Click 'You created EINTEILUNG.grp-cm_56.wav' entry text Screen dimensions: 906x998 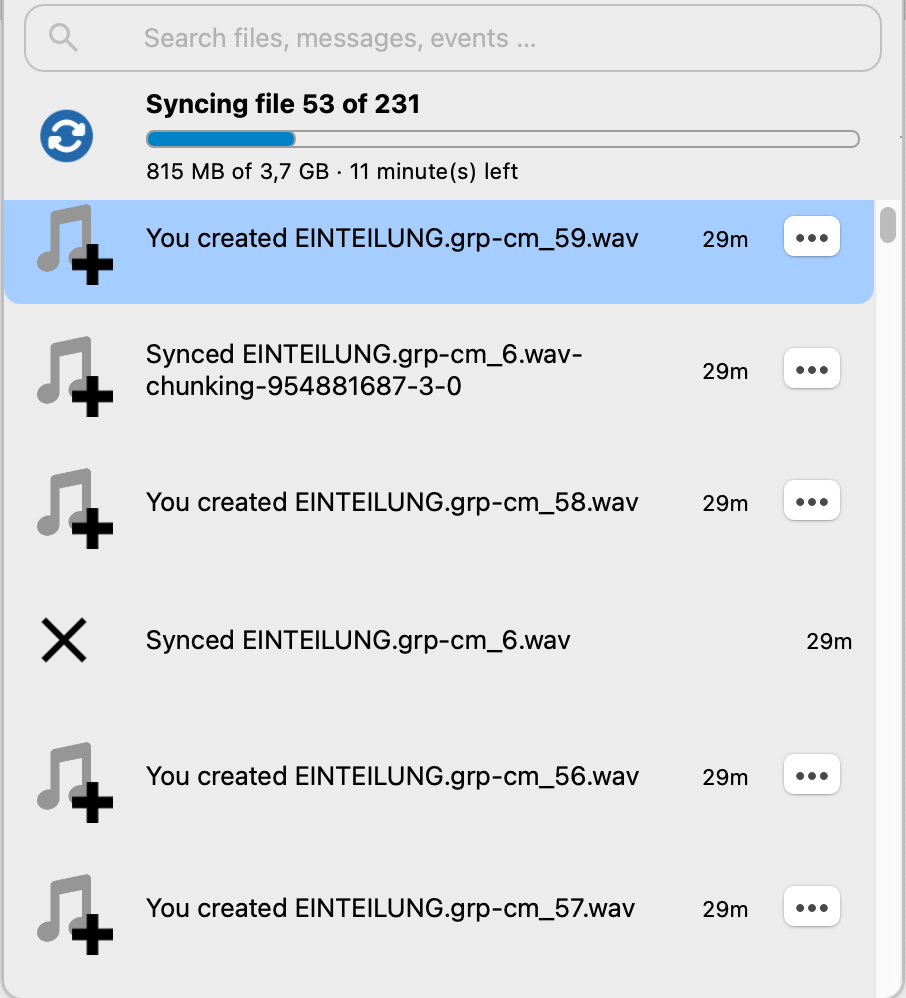[x=392, y=776]
